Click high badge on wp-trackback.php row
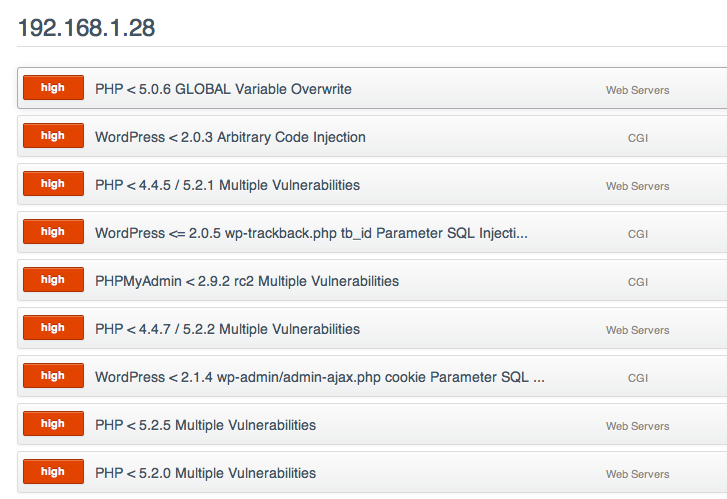 [x=53, y=231]
